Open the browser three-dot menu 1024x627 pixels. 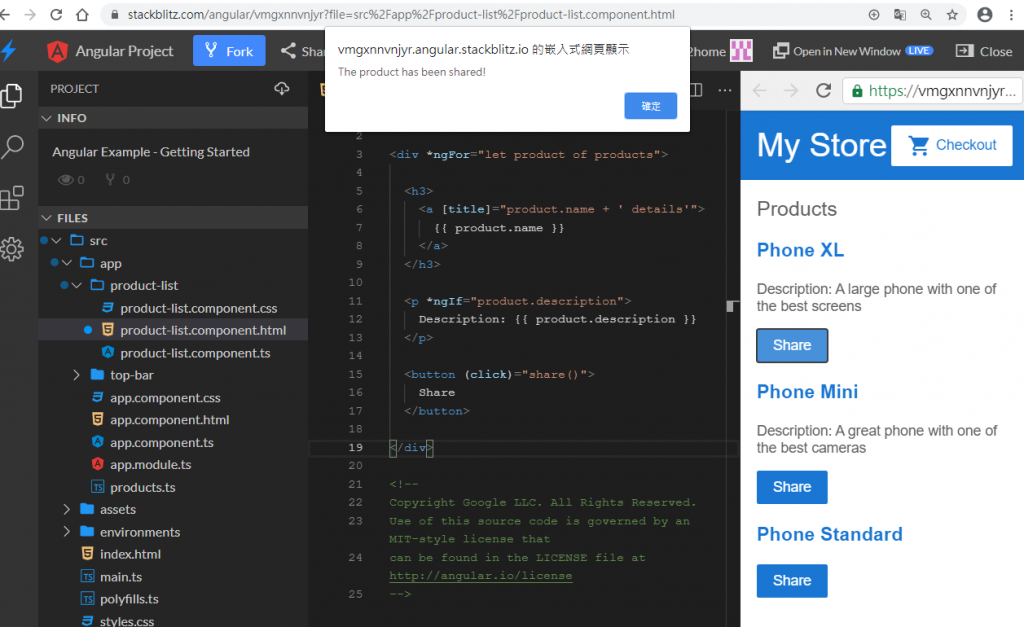click(x=1011, y=14)
